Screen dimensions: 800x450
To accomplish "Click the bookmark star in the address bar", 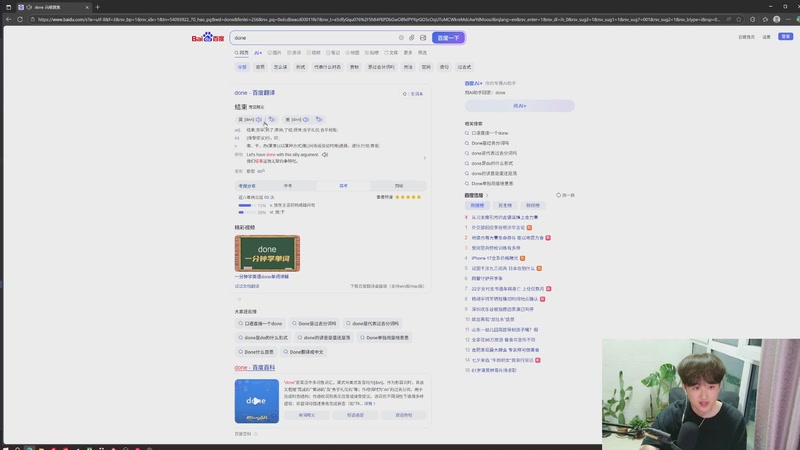I will (739, 19).
